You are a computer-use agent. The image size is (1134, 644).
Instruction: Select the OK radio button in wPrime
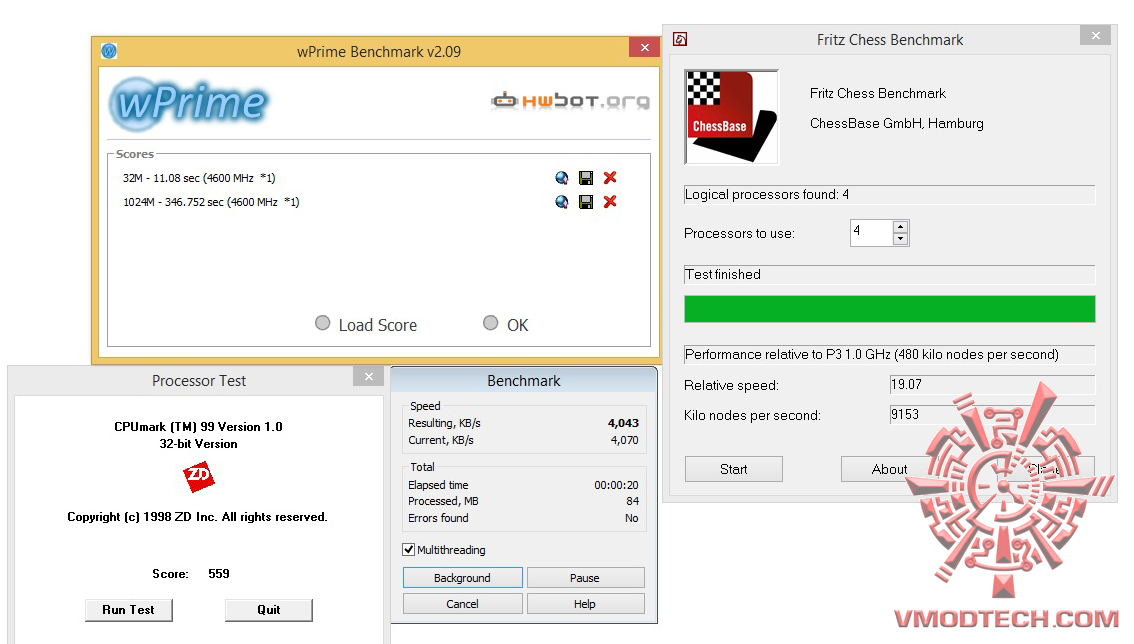point(490,323)
